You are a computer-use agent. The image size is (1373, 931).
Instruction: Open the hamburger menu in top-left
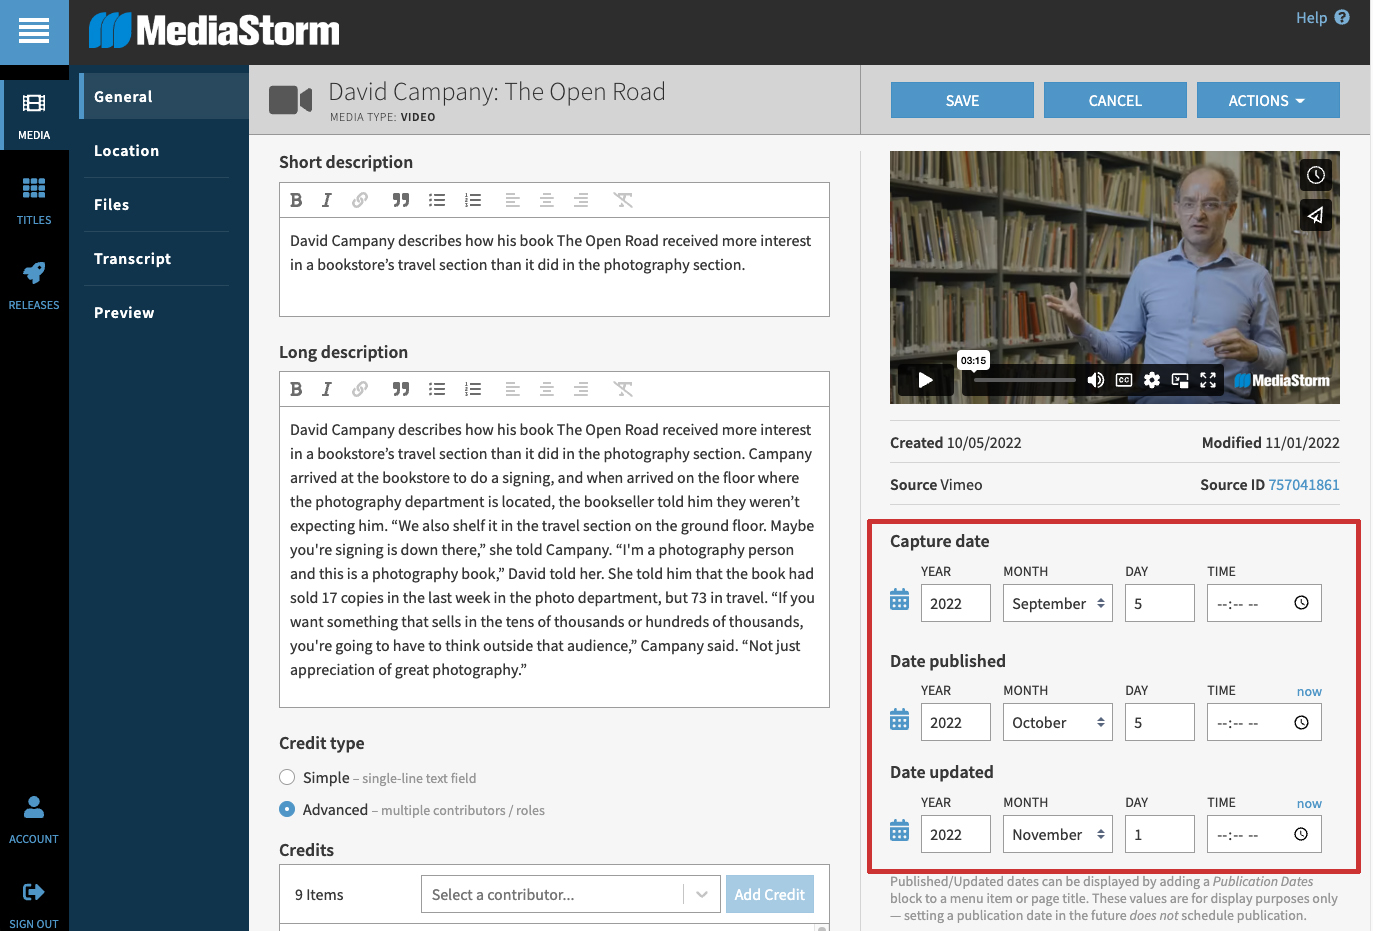click(x=34, y=32)
